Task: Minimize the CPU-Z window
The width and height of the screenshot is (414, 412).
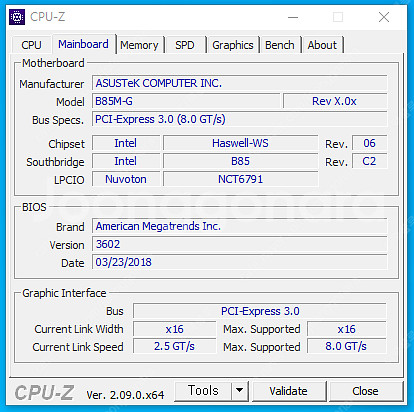Action: [x=293, y=17]
